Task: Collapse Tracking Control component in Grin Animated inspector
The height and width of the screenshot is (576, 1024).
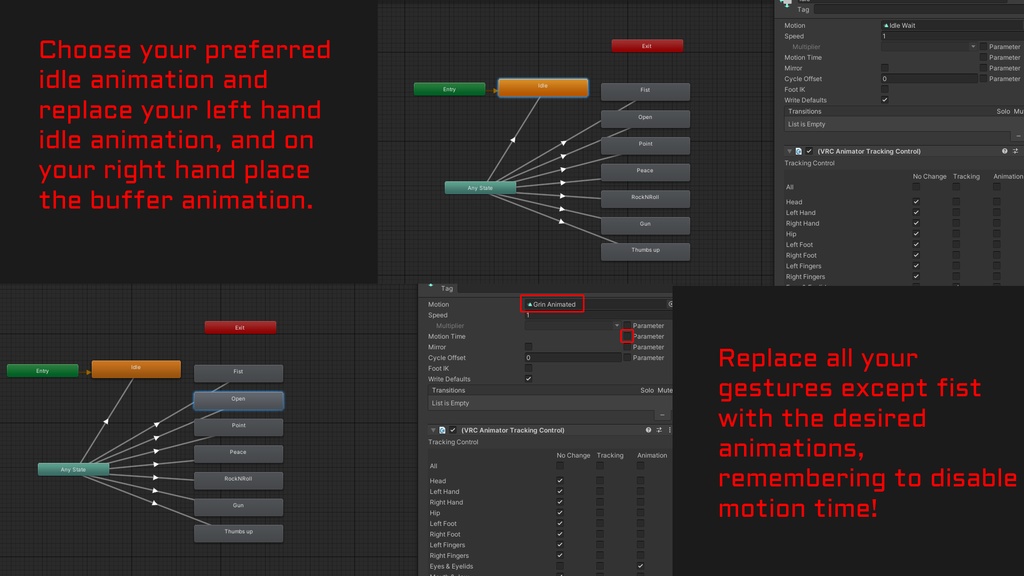Action: [x=432, y=430]
